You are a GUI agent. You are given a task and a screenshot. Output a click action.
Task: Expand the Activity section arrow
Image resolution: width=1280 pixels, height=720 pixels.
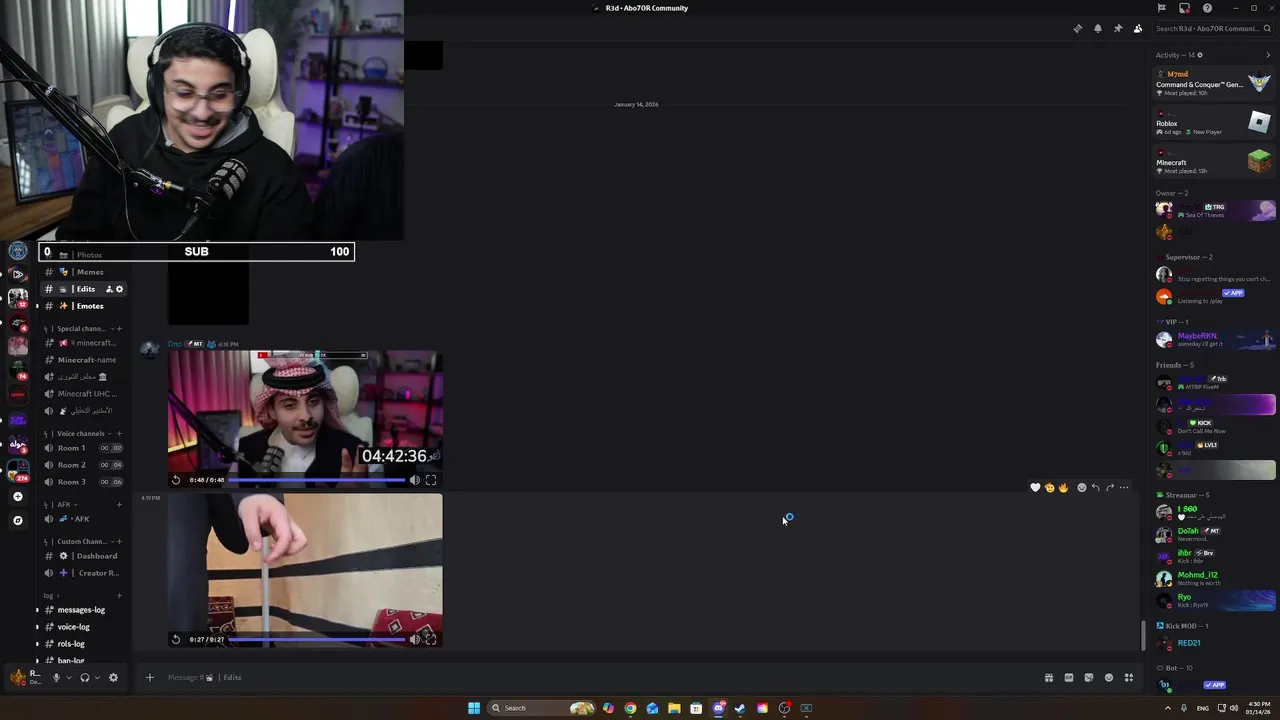[x=1268, y=55]
